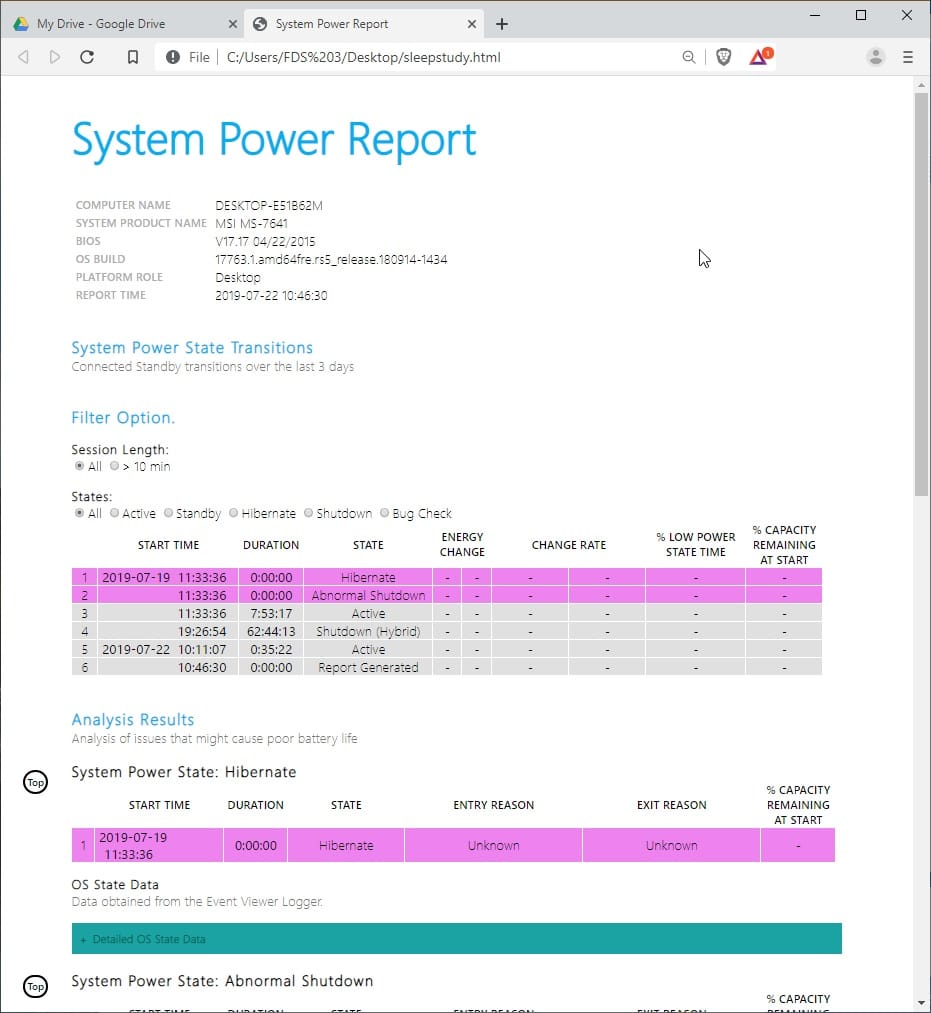Click the scrollbar down arrow

click(x=921, y=1003)
